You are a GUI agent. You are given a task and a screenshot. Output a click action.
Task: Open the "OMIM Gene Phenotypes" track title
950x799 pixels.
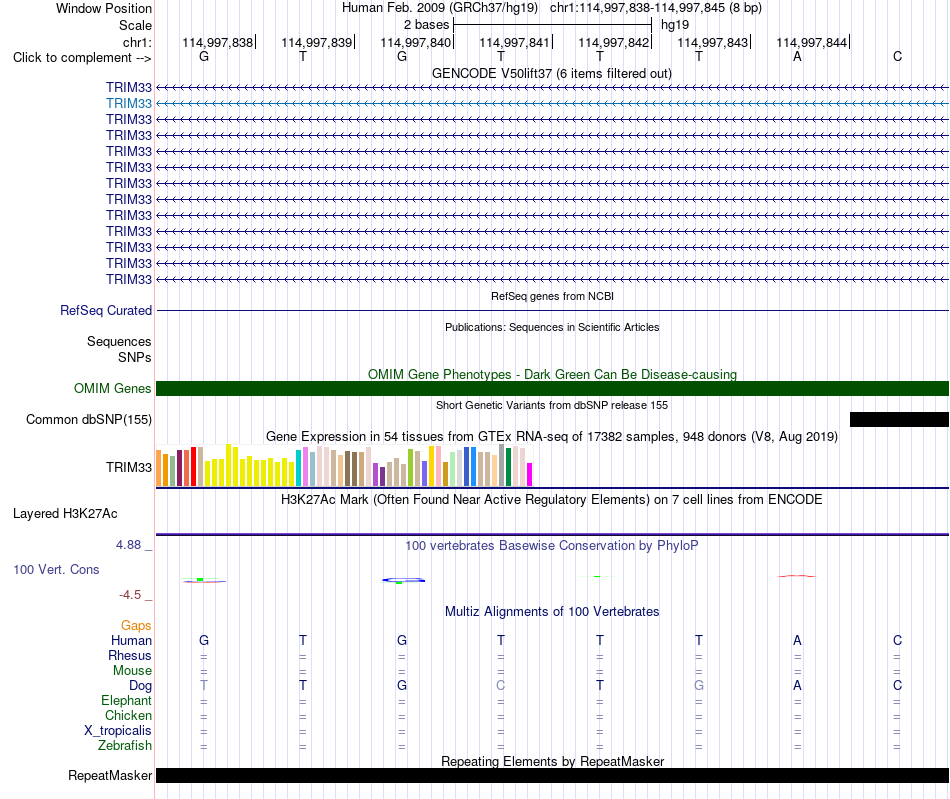(x=552, y=374)
